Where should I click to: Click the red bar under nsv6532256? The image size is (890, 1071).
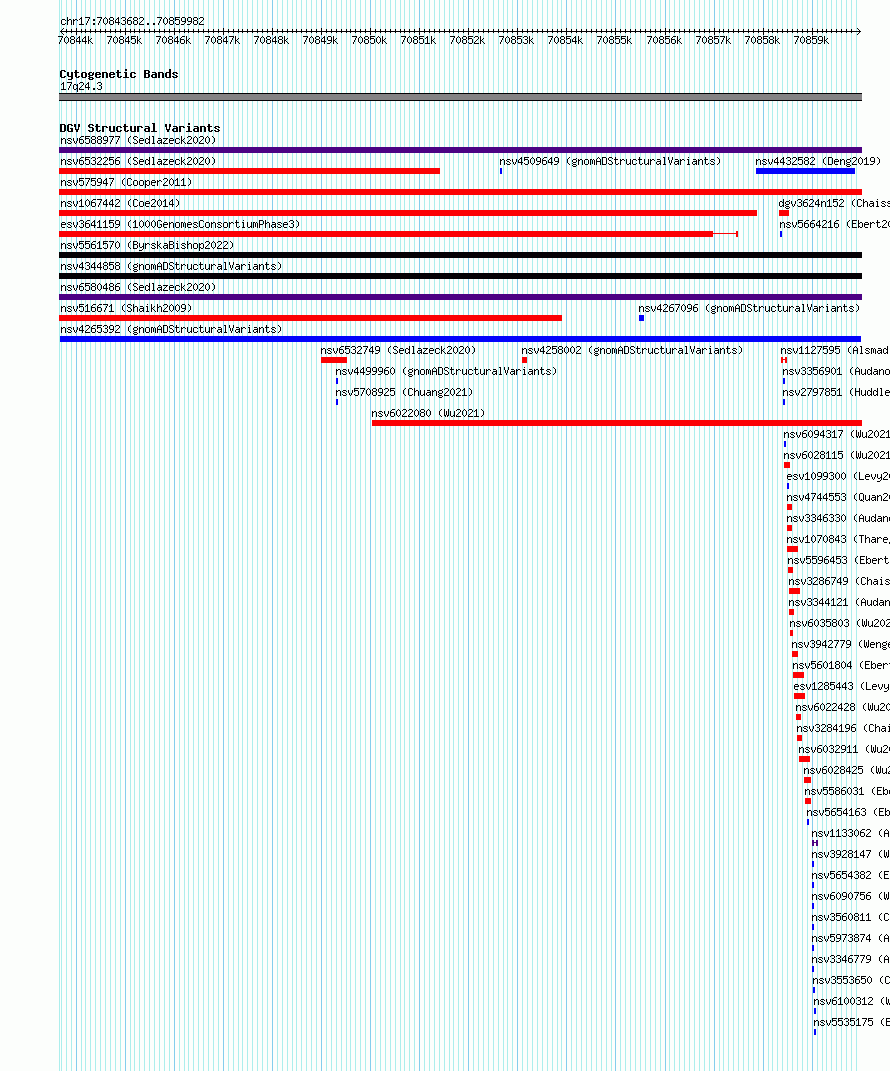point(249,171)
